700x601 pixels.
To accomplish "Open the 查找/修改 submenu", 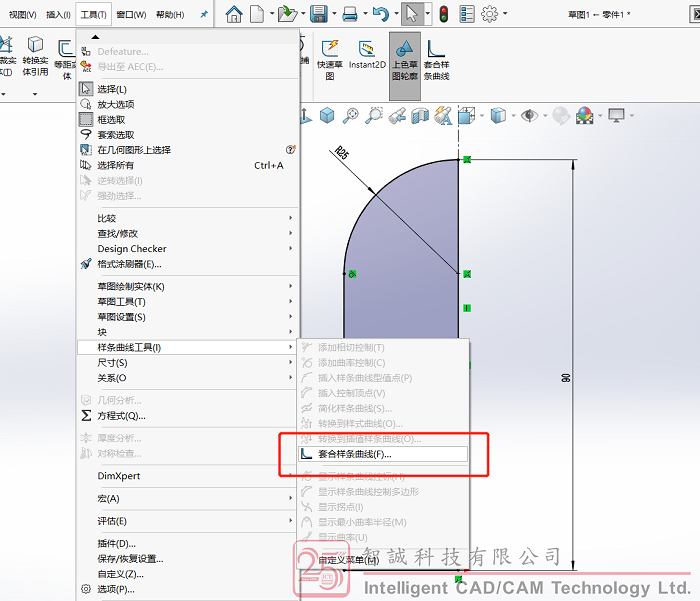I will [188, 234].
